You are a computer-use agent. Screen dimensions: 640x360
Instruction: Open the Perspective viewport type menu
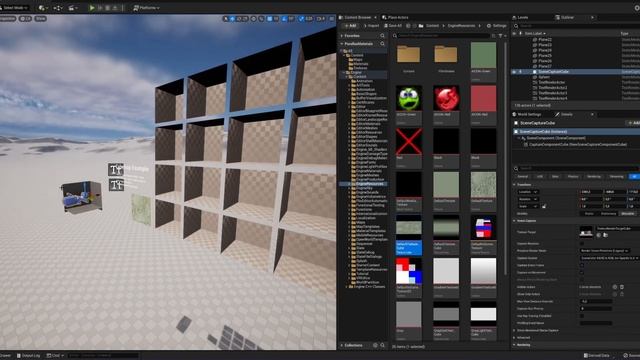point(7,18)
